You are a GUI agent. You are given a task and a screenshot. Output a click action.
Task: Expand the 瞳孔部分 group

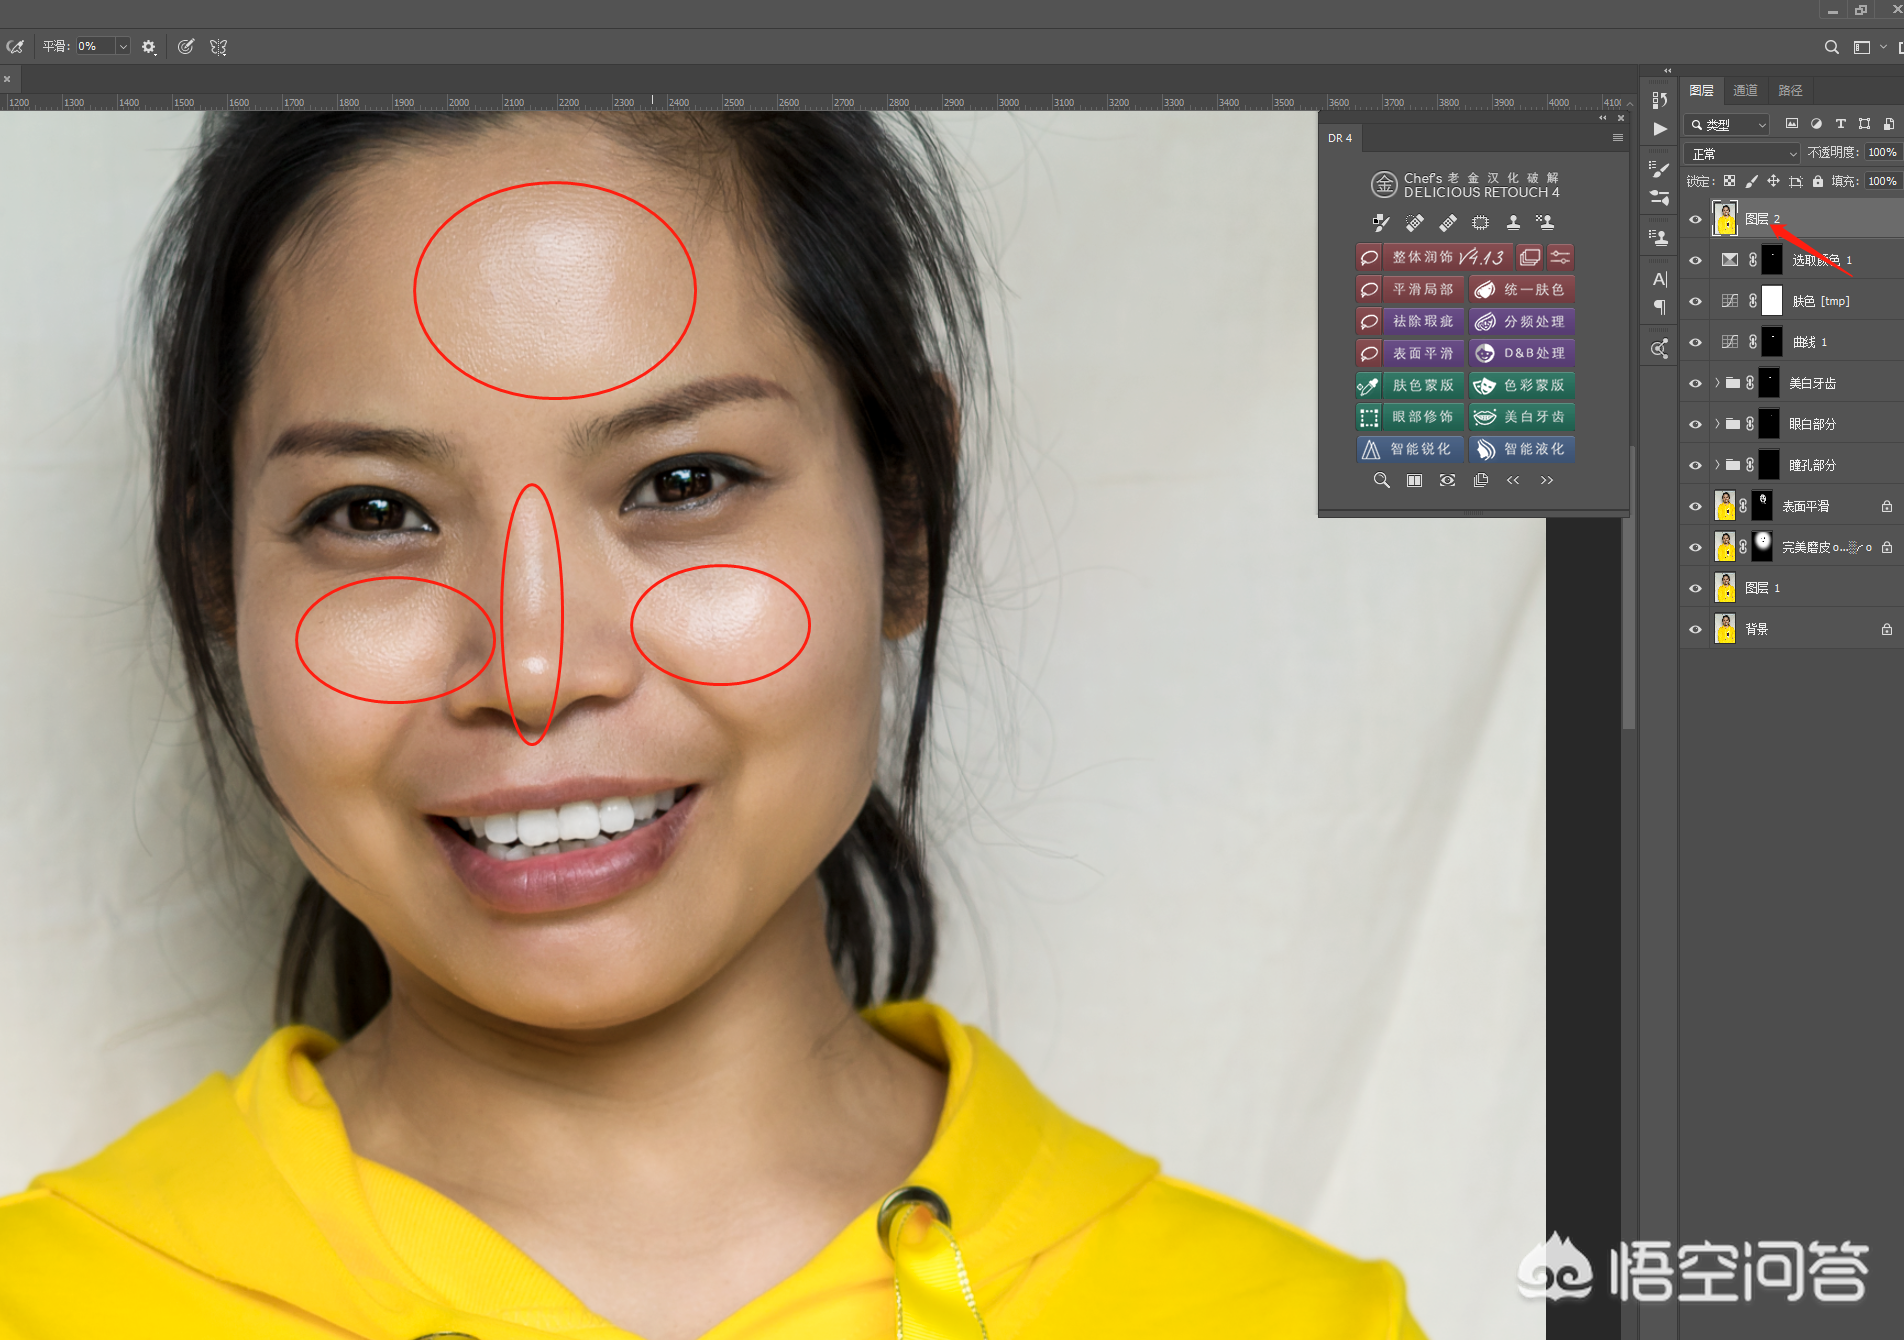(x=1717, y=465)
